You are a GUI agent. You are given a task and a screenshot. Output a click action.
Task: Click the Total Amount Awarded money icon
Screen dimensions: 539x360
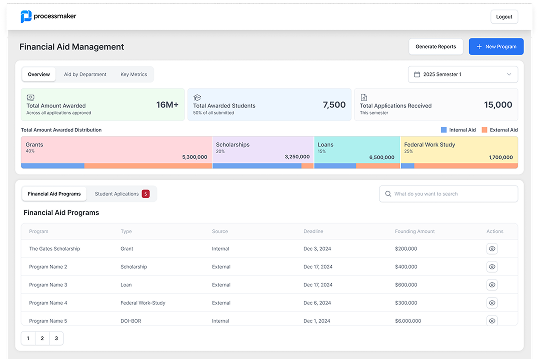point(30,97)
